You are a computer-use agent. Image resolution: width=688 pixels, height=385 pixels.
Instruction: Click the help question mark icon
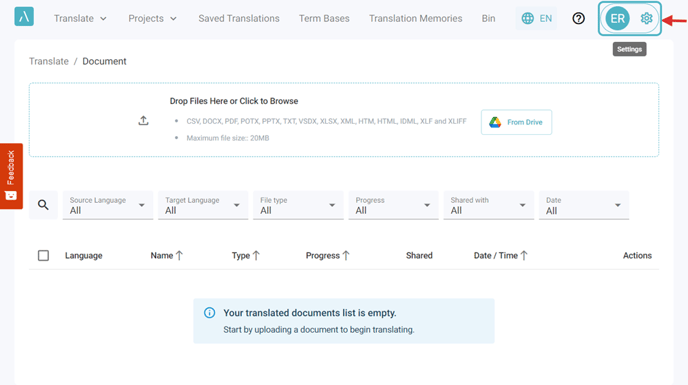coord(578,18)
